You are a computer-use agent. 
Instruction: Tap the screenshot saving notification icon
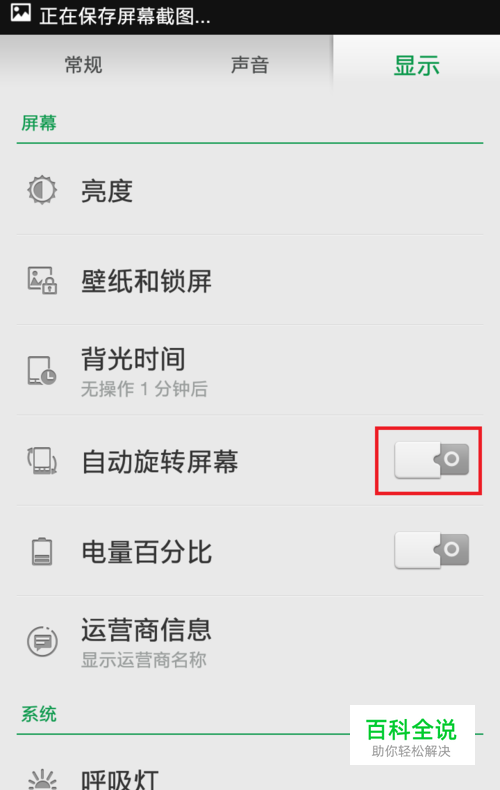[x=21, y=13]
